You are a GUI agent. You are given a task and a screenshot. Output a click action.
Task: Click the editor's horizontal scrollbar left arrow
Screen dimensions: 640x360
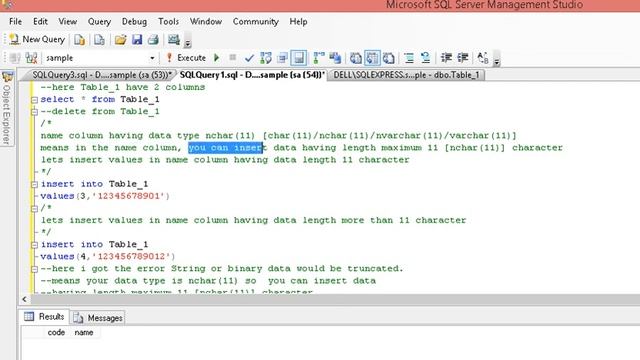[24, 299]
